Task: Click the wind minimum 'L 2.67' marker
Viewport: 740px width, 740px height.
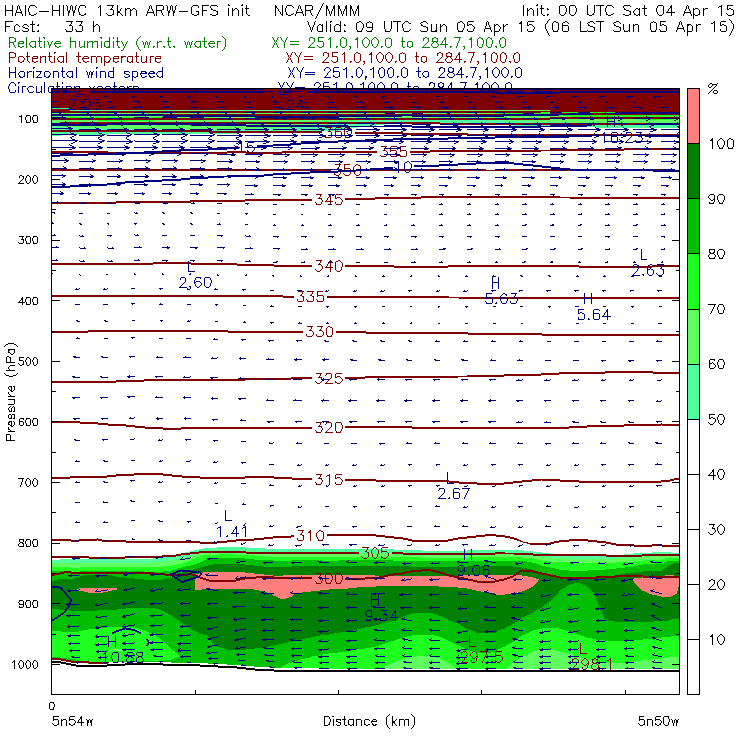Action: [x=454, y=486]
